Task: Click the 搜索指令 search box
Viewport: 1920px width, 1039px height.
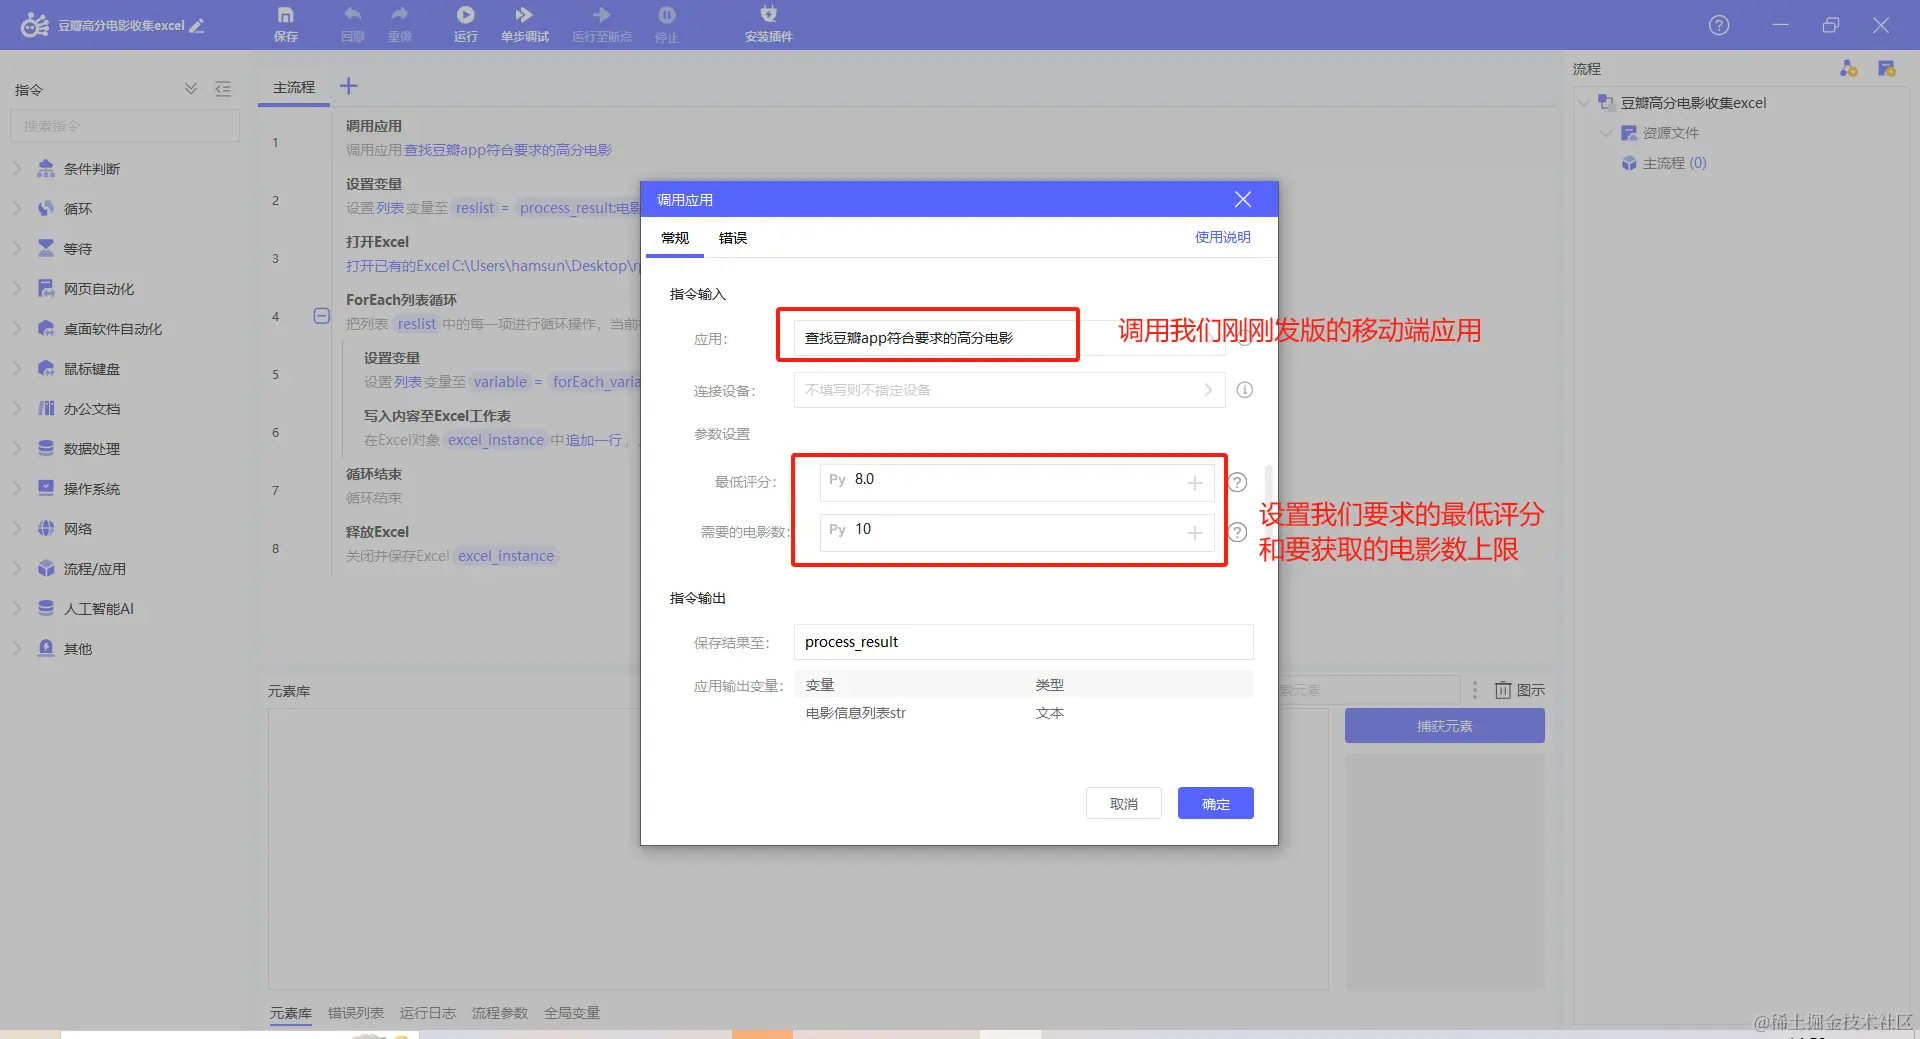Action: (125, 126)
